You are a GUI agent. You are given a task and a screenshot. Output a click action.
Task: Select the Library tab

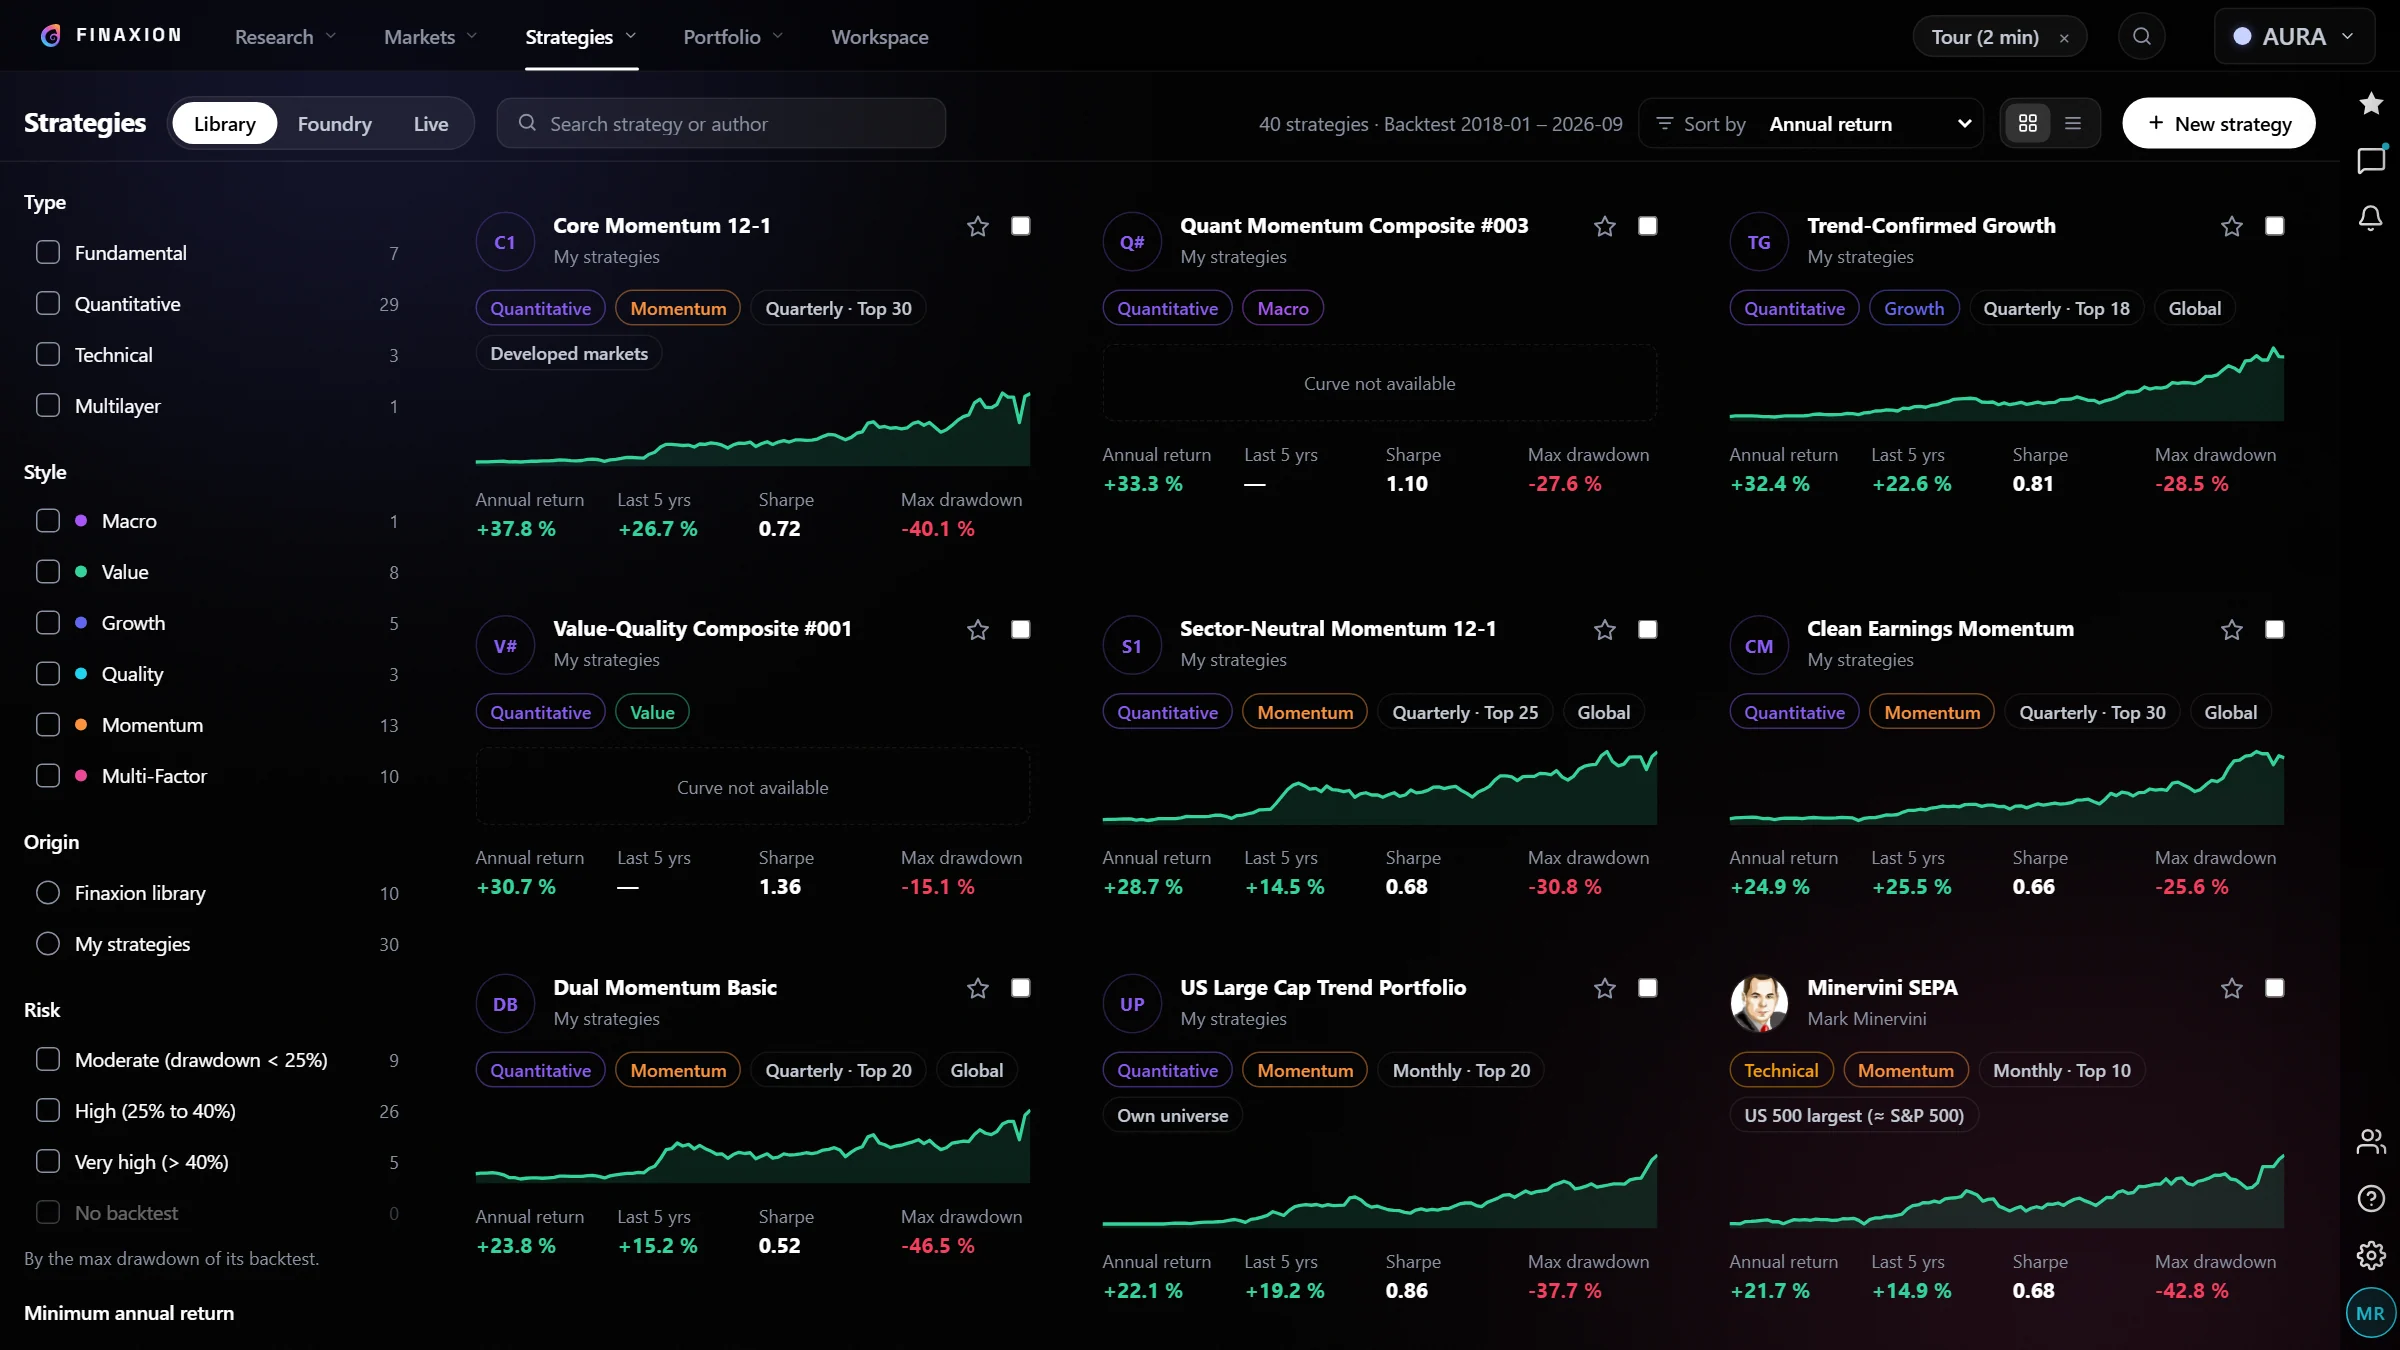(224, 123)
